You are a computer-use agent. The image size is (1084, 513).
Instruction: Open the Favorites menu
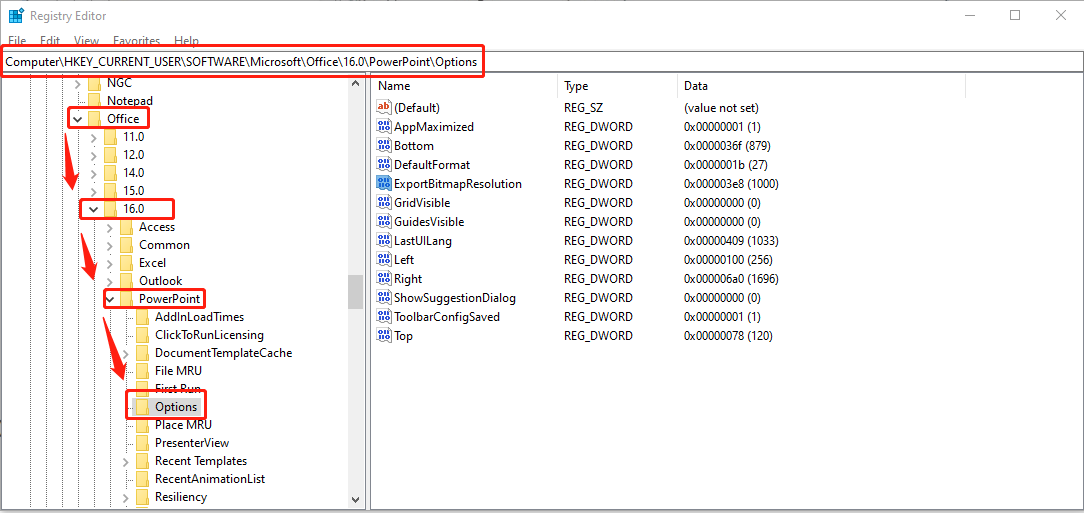click(x=137, y=41)
